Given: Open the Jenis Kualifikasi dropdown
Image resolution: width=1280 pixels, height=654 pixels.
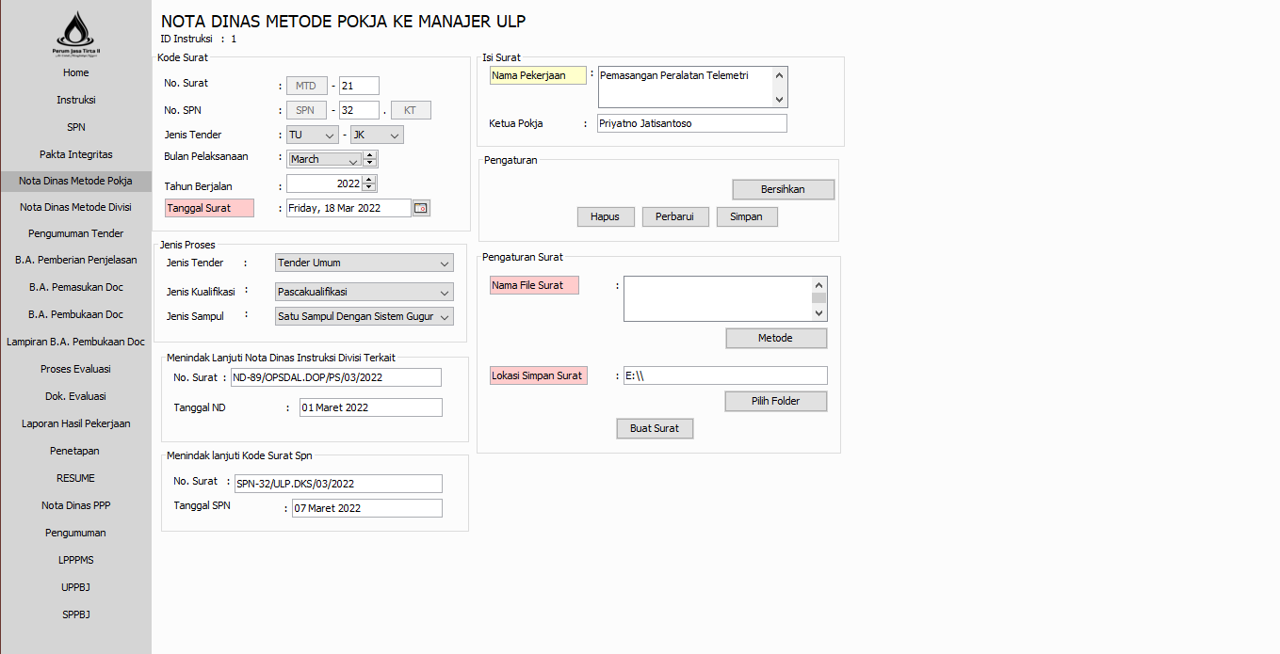Looking at the screenshot, I should [x=444, y=292].
